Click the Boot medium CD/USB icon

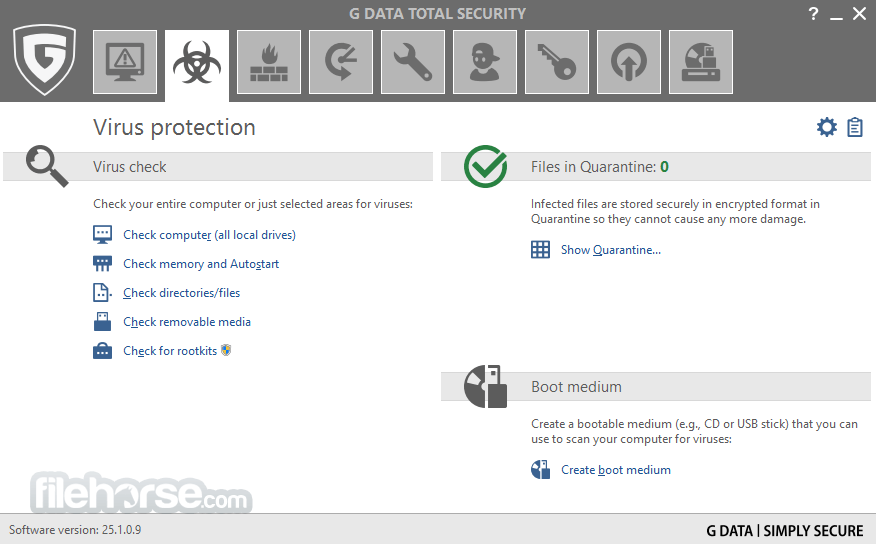coord(485,386)
